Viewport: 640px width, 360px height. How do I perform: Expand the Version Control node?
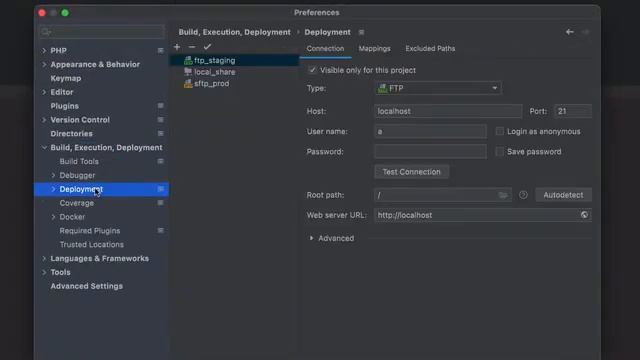point(44,120)
